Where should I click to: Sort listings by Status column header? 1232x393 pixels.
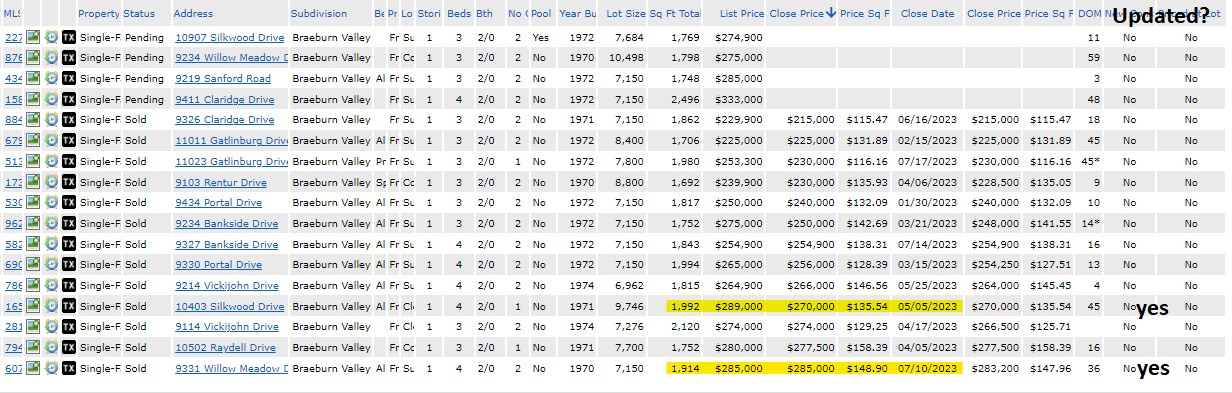coord(139,14)
